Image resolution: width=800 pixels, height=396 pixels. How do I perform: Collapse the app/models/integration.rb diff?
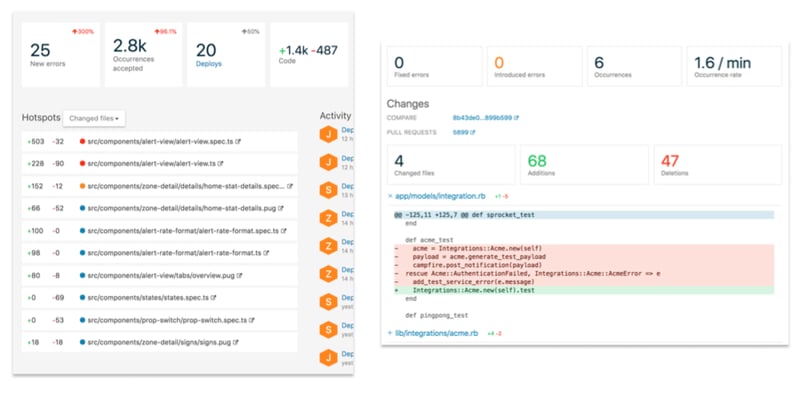click(x=390, y=196)
